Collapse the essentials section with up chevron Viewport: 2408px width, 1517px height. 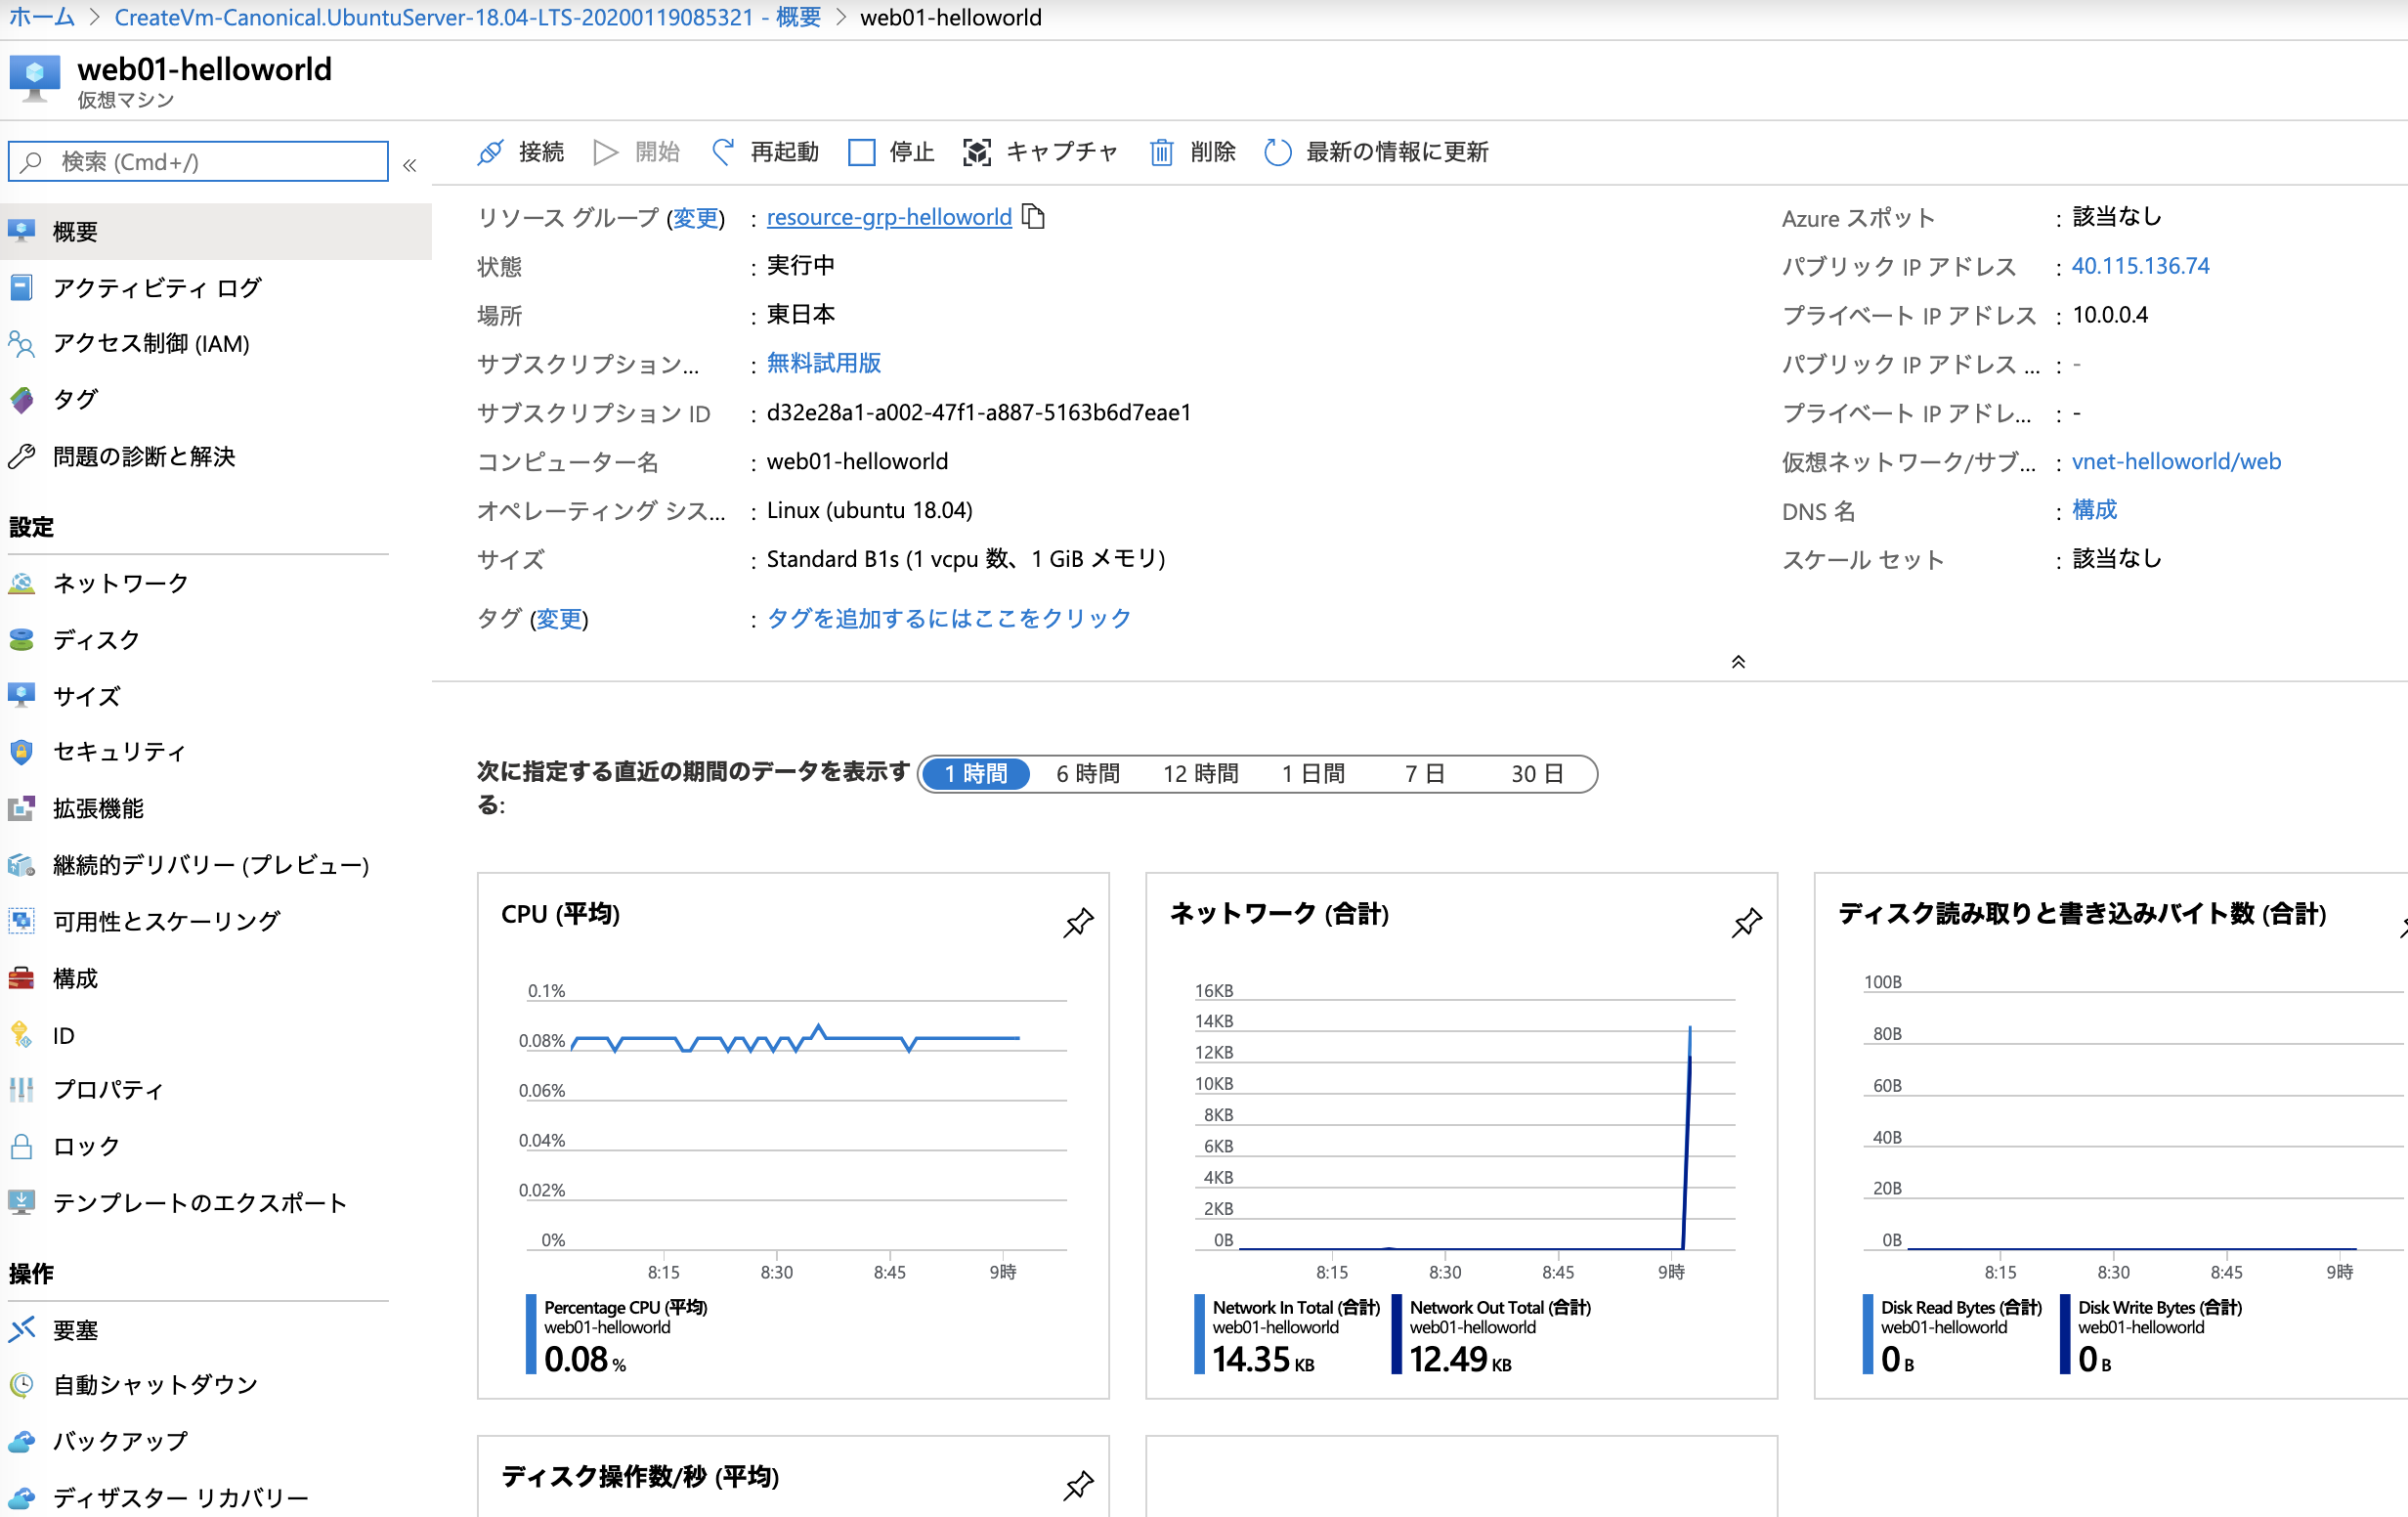pyautogui.click(x=1738, y=661)
